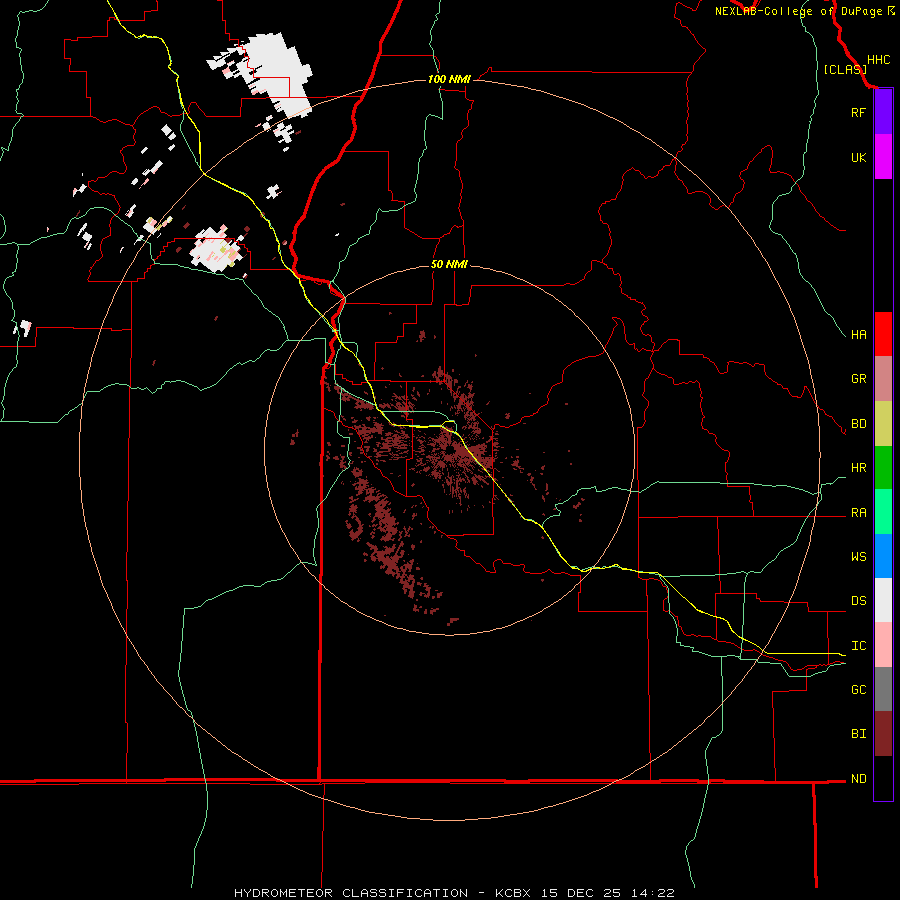Click the yellow-olive BD swatch
900x900 pixels.
(883, 424)
